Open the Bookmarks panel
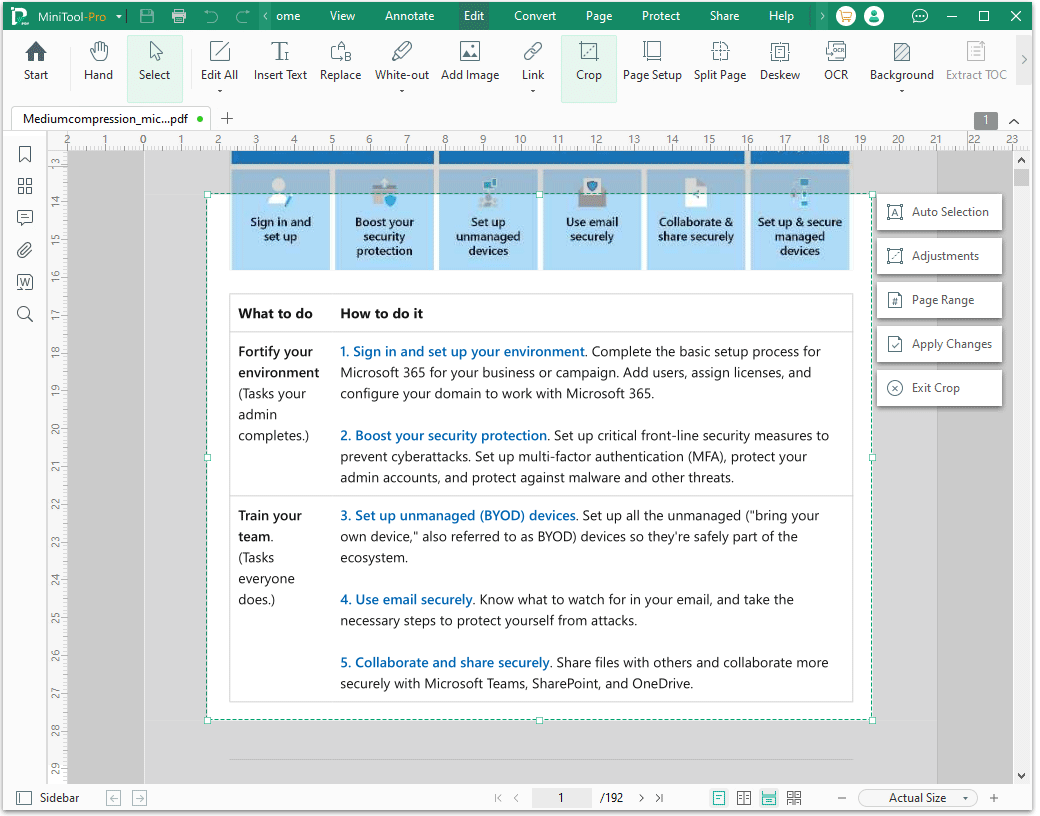1040x816 pixels. point(24,154)
